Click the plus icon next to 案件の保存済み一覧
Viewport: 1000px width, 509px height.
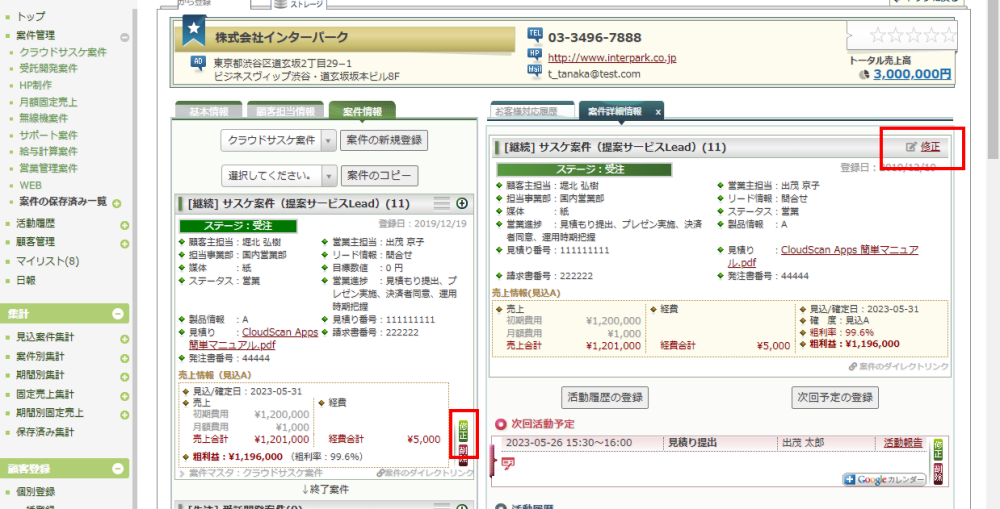pos(117,203)
